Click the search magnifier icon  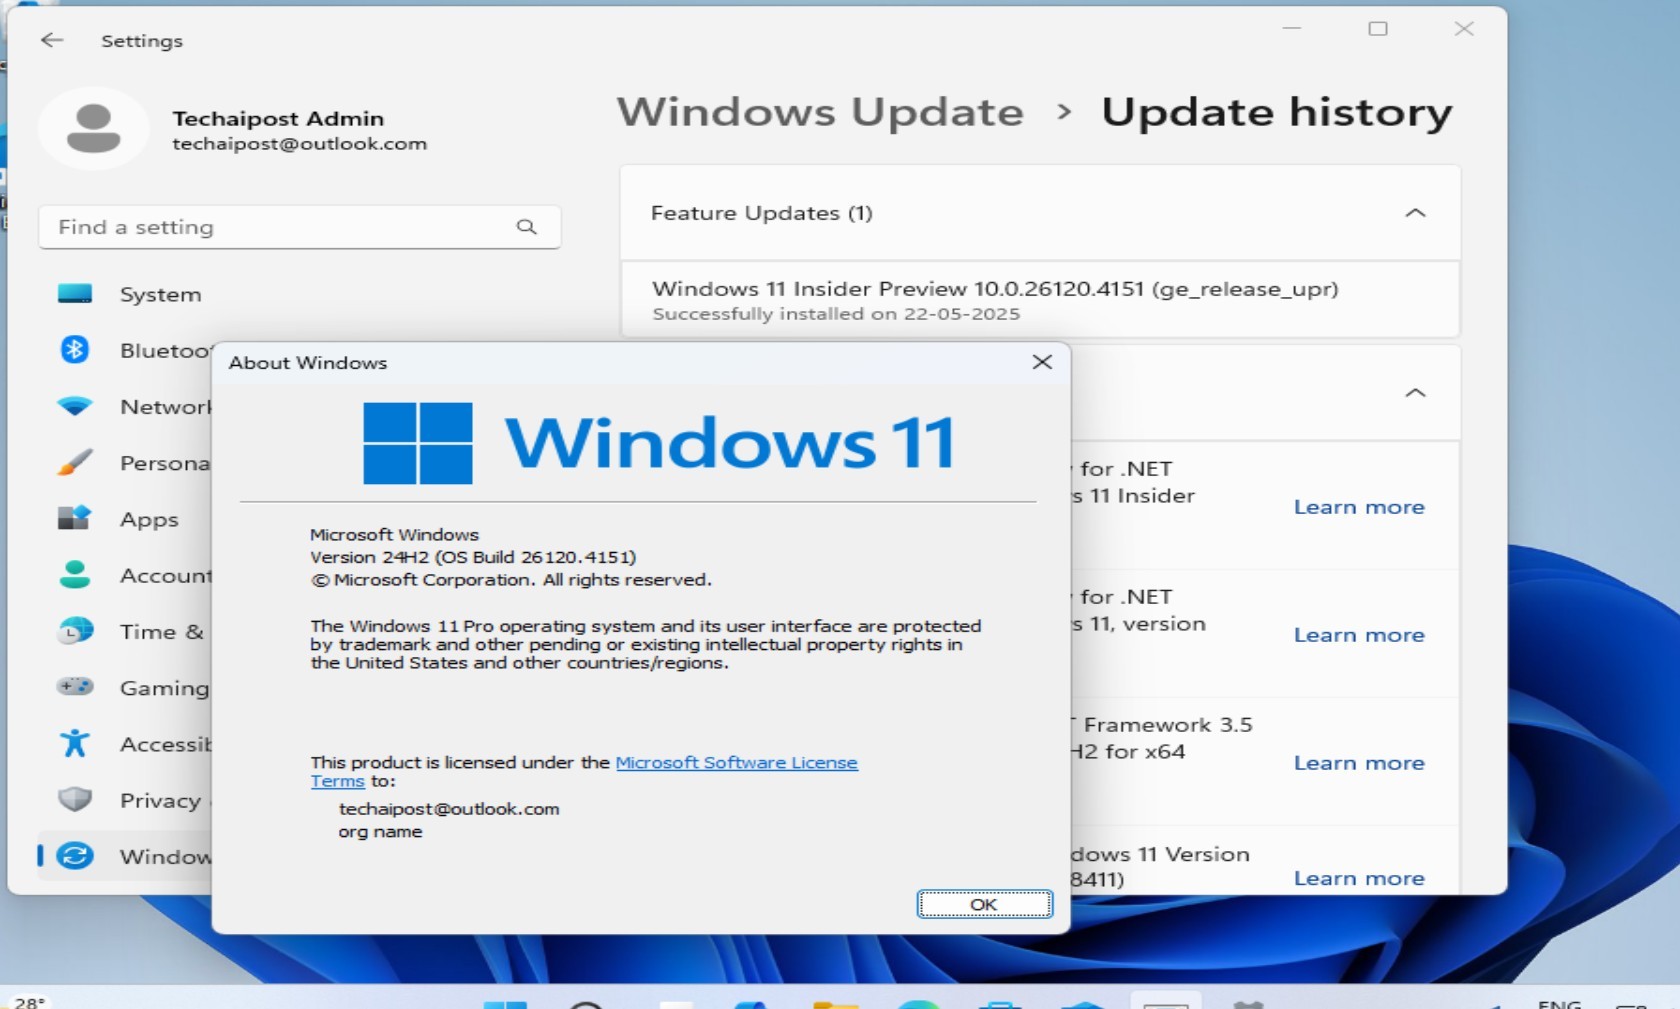point(527,227)
